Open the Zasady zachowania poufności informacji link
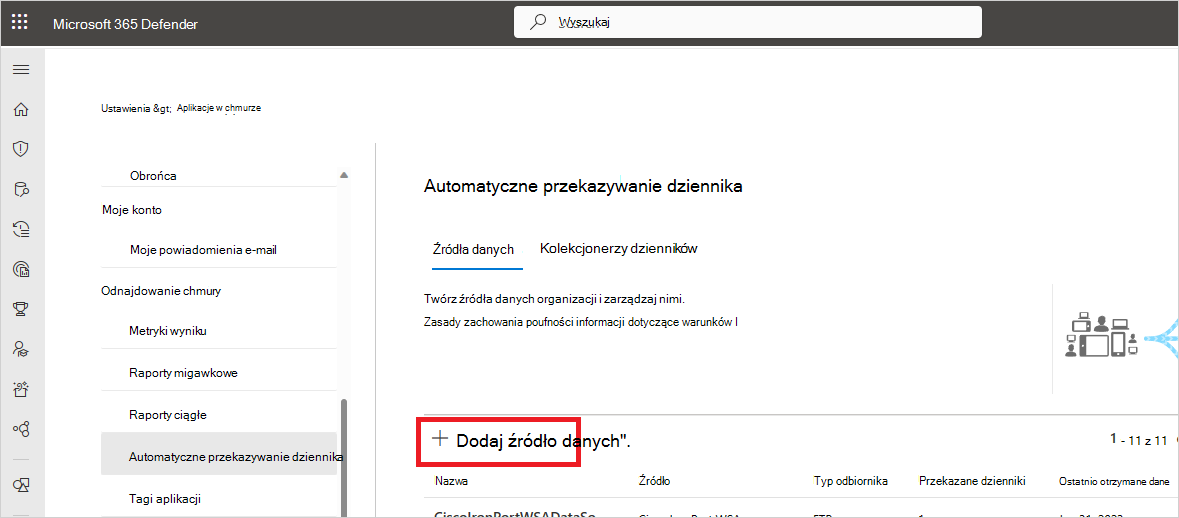 pos(581,322)
